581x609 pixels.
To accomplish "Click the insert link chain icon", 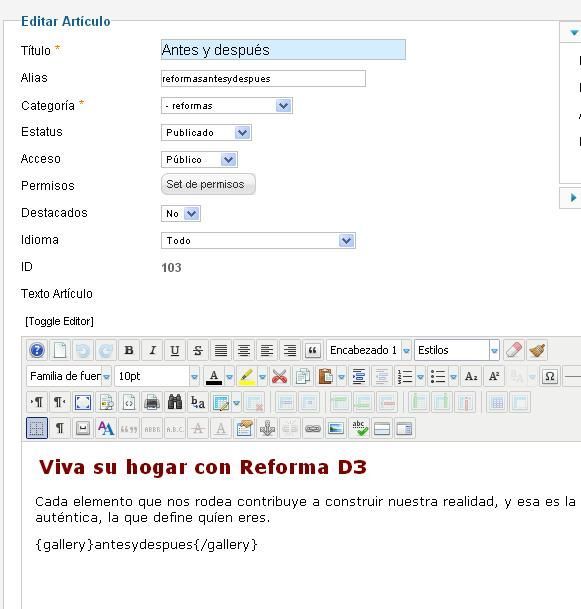I will pos(313,428).
